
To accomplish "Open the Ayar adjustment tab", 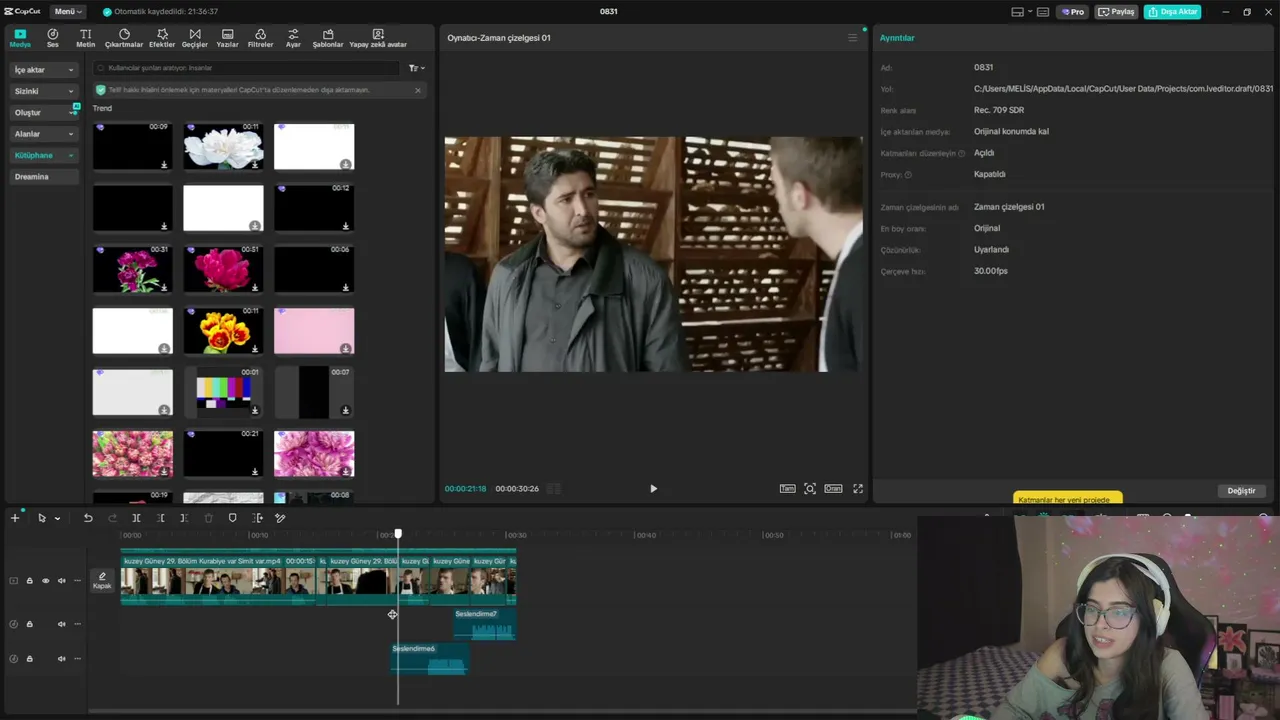I will click(x=293, y=38).
